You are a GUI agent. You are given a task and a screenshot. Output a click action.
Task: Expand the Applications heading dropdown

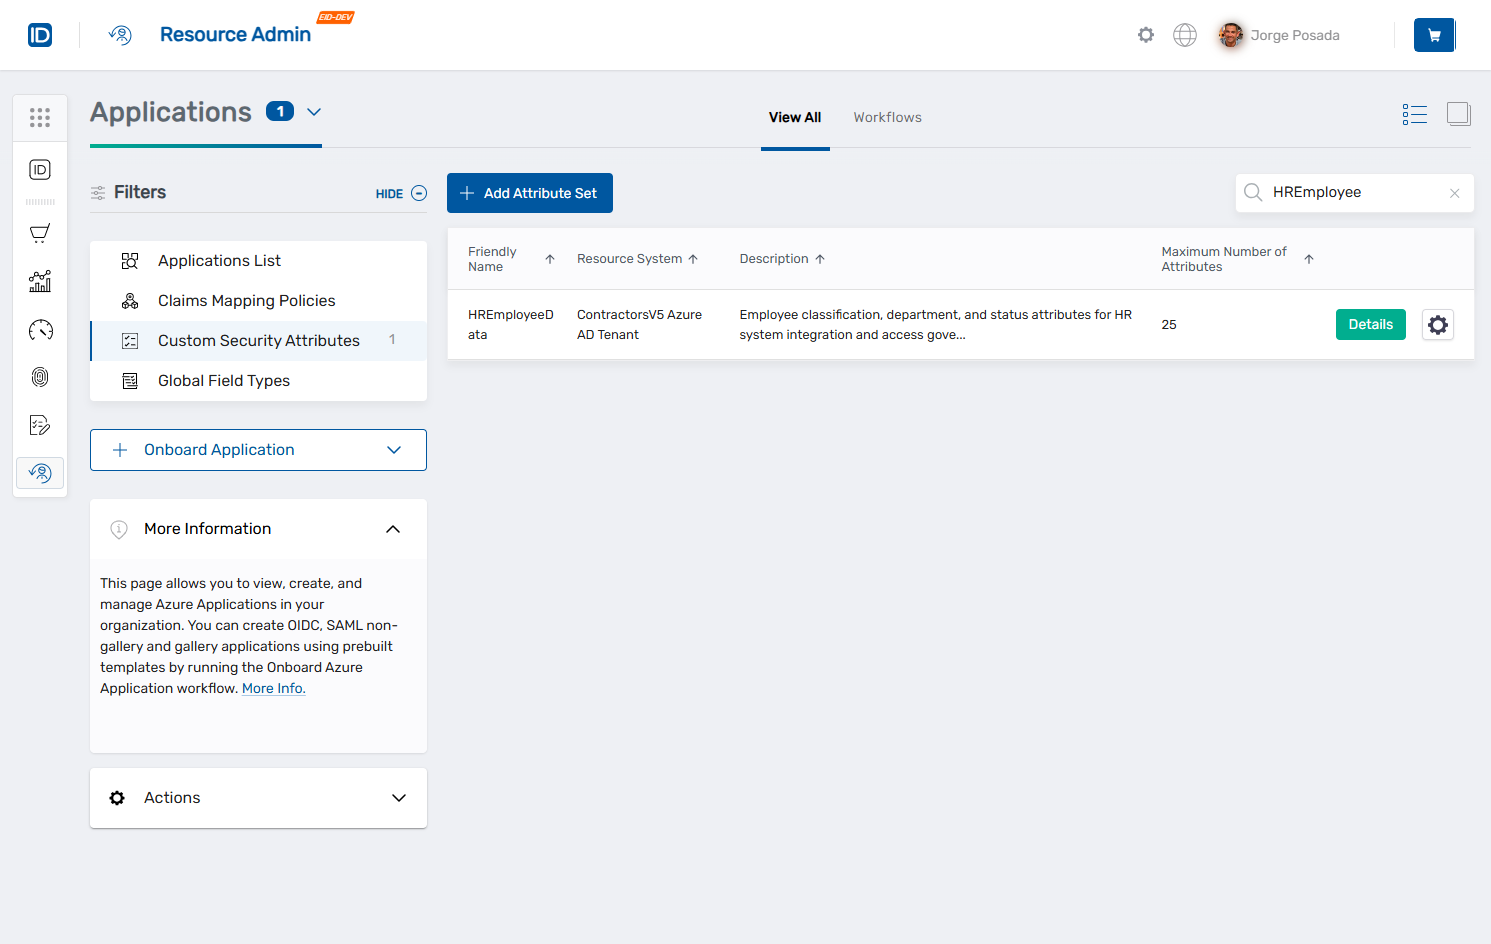(x=314, y=113)
